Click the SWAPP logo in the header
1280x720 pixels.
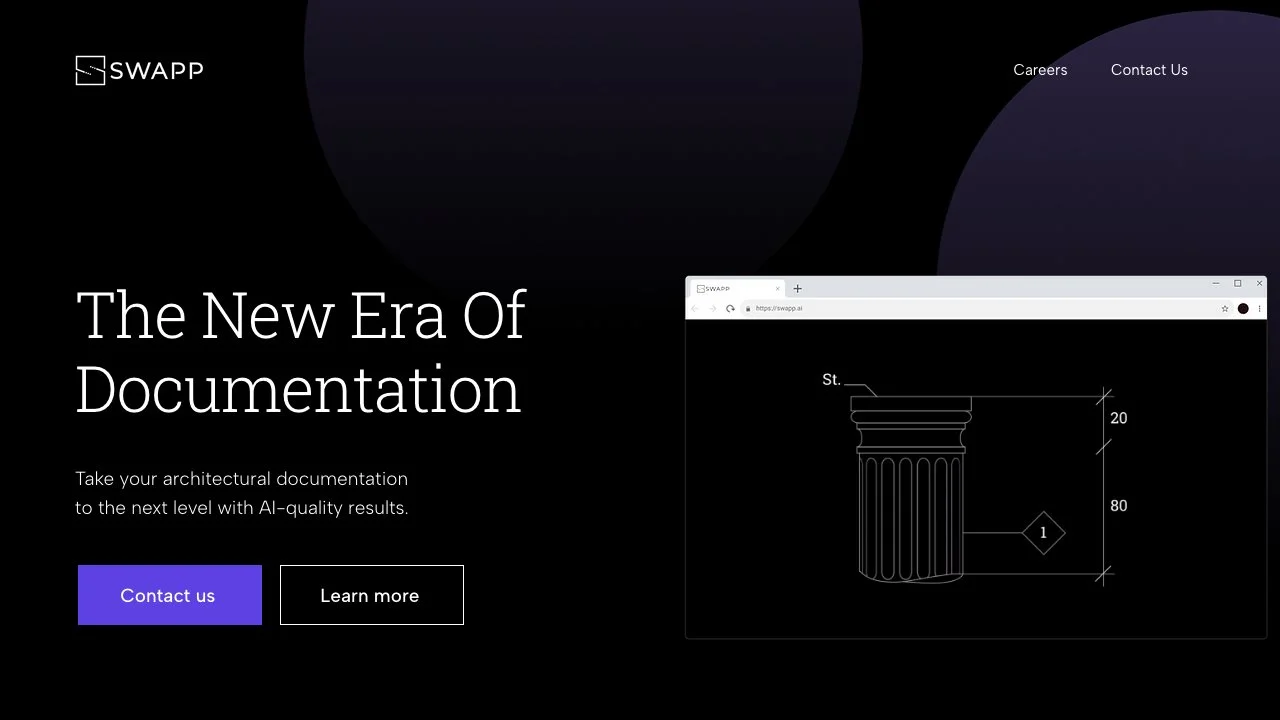coord(139,70)
